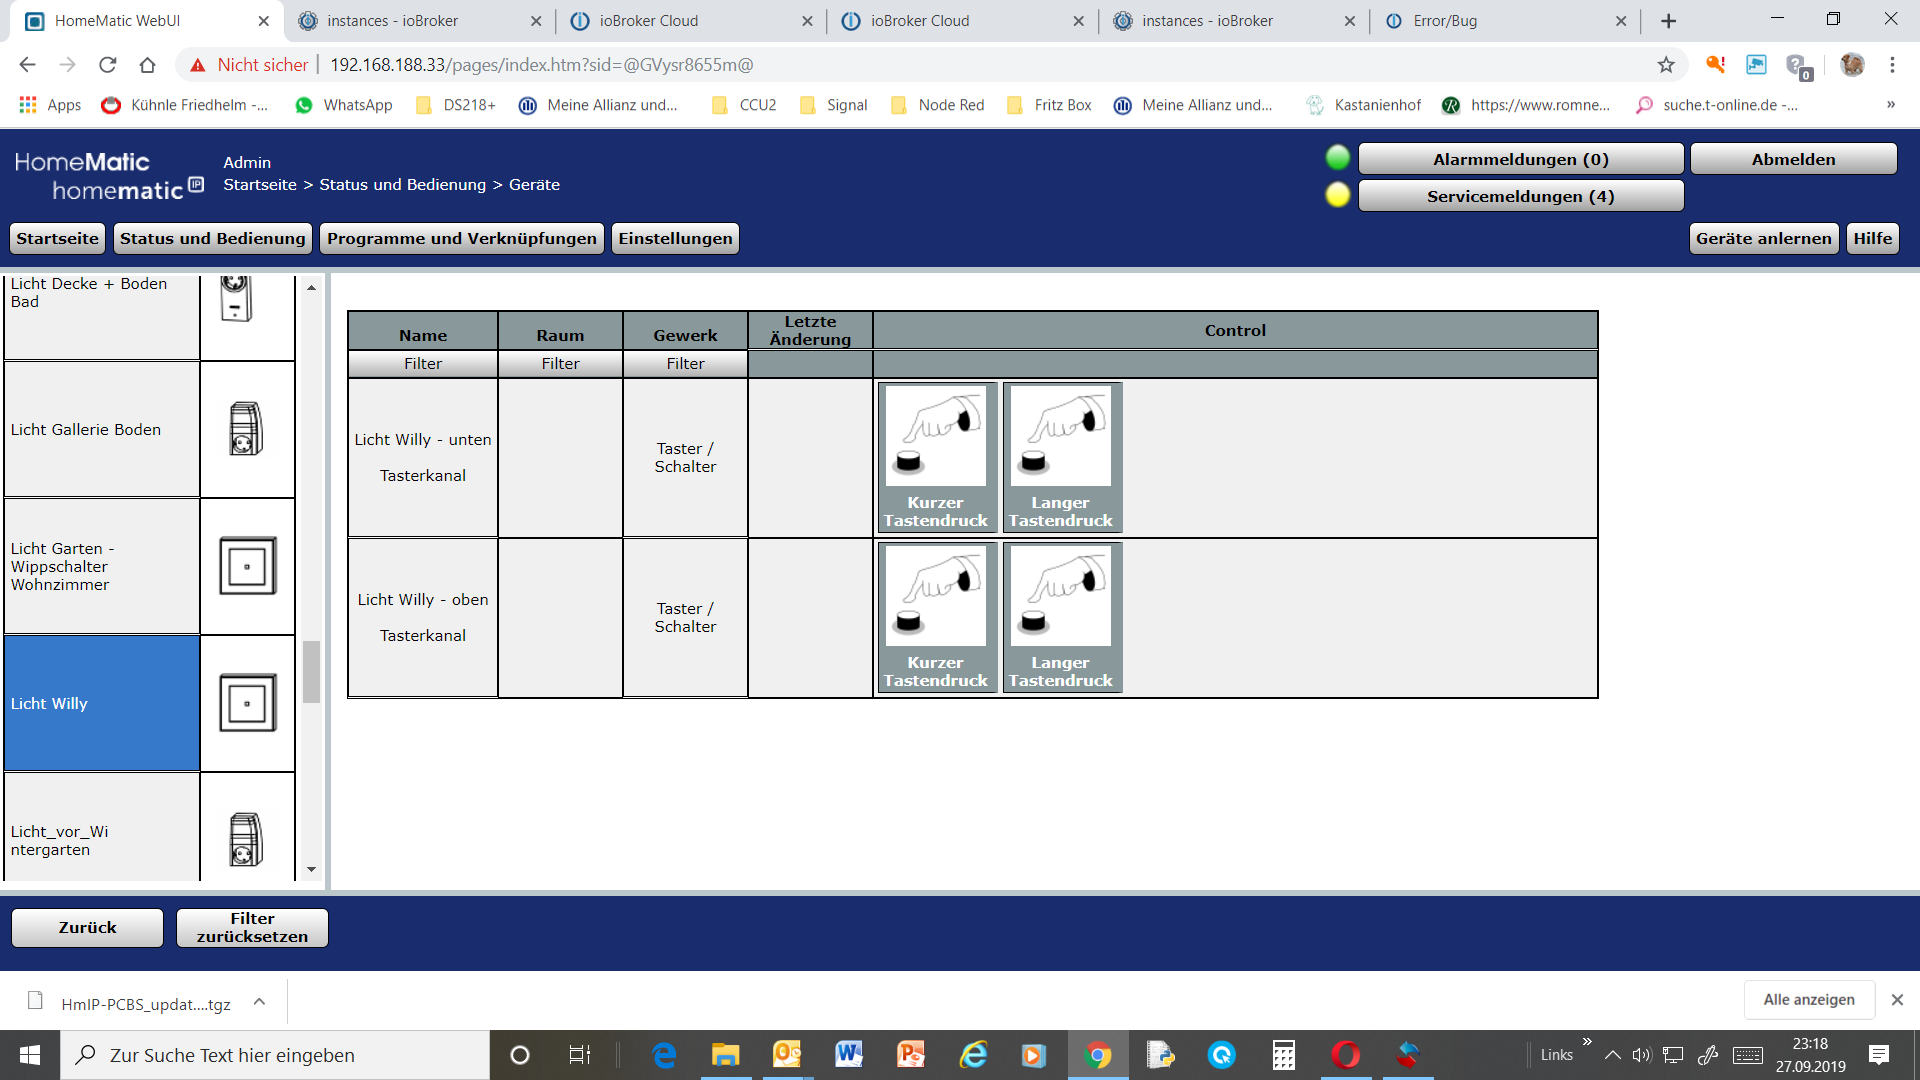Open Alarmmeldungen (0)

click(1521, 159)
